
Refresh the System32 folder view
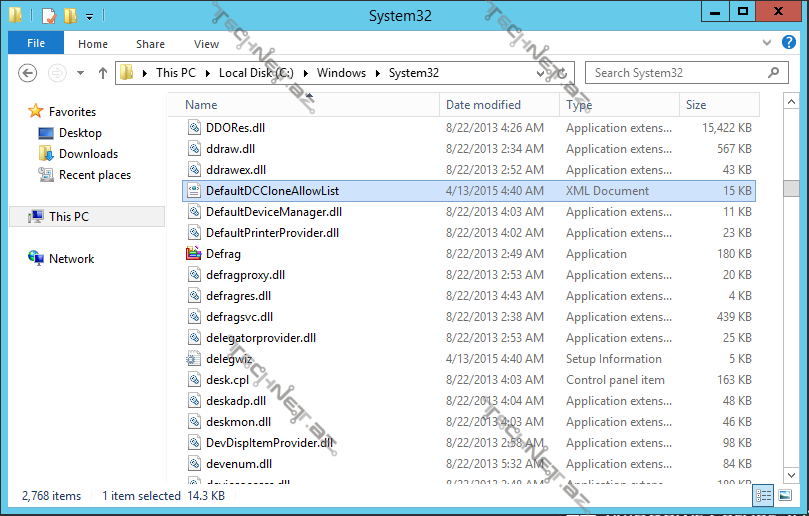click(562, 73)
